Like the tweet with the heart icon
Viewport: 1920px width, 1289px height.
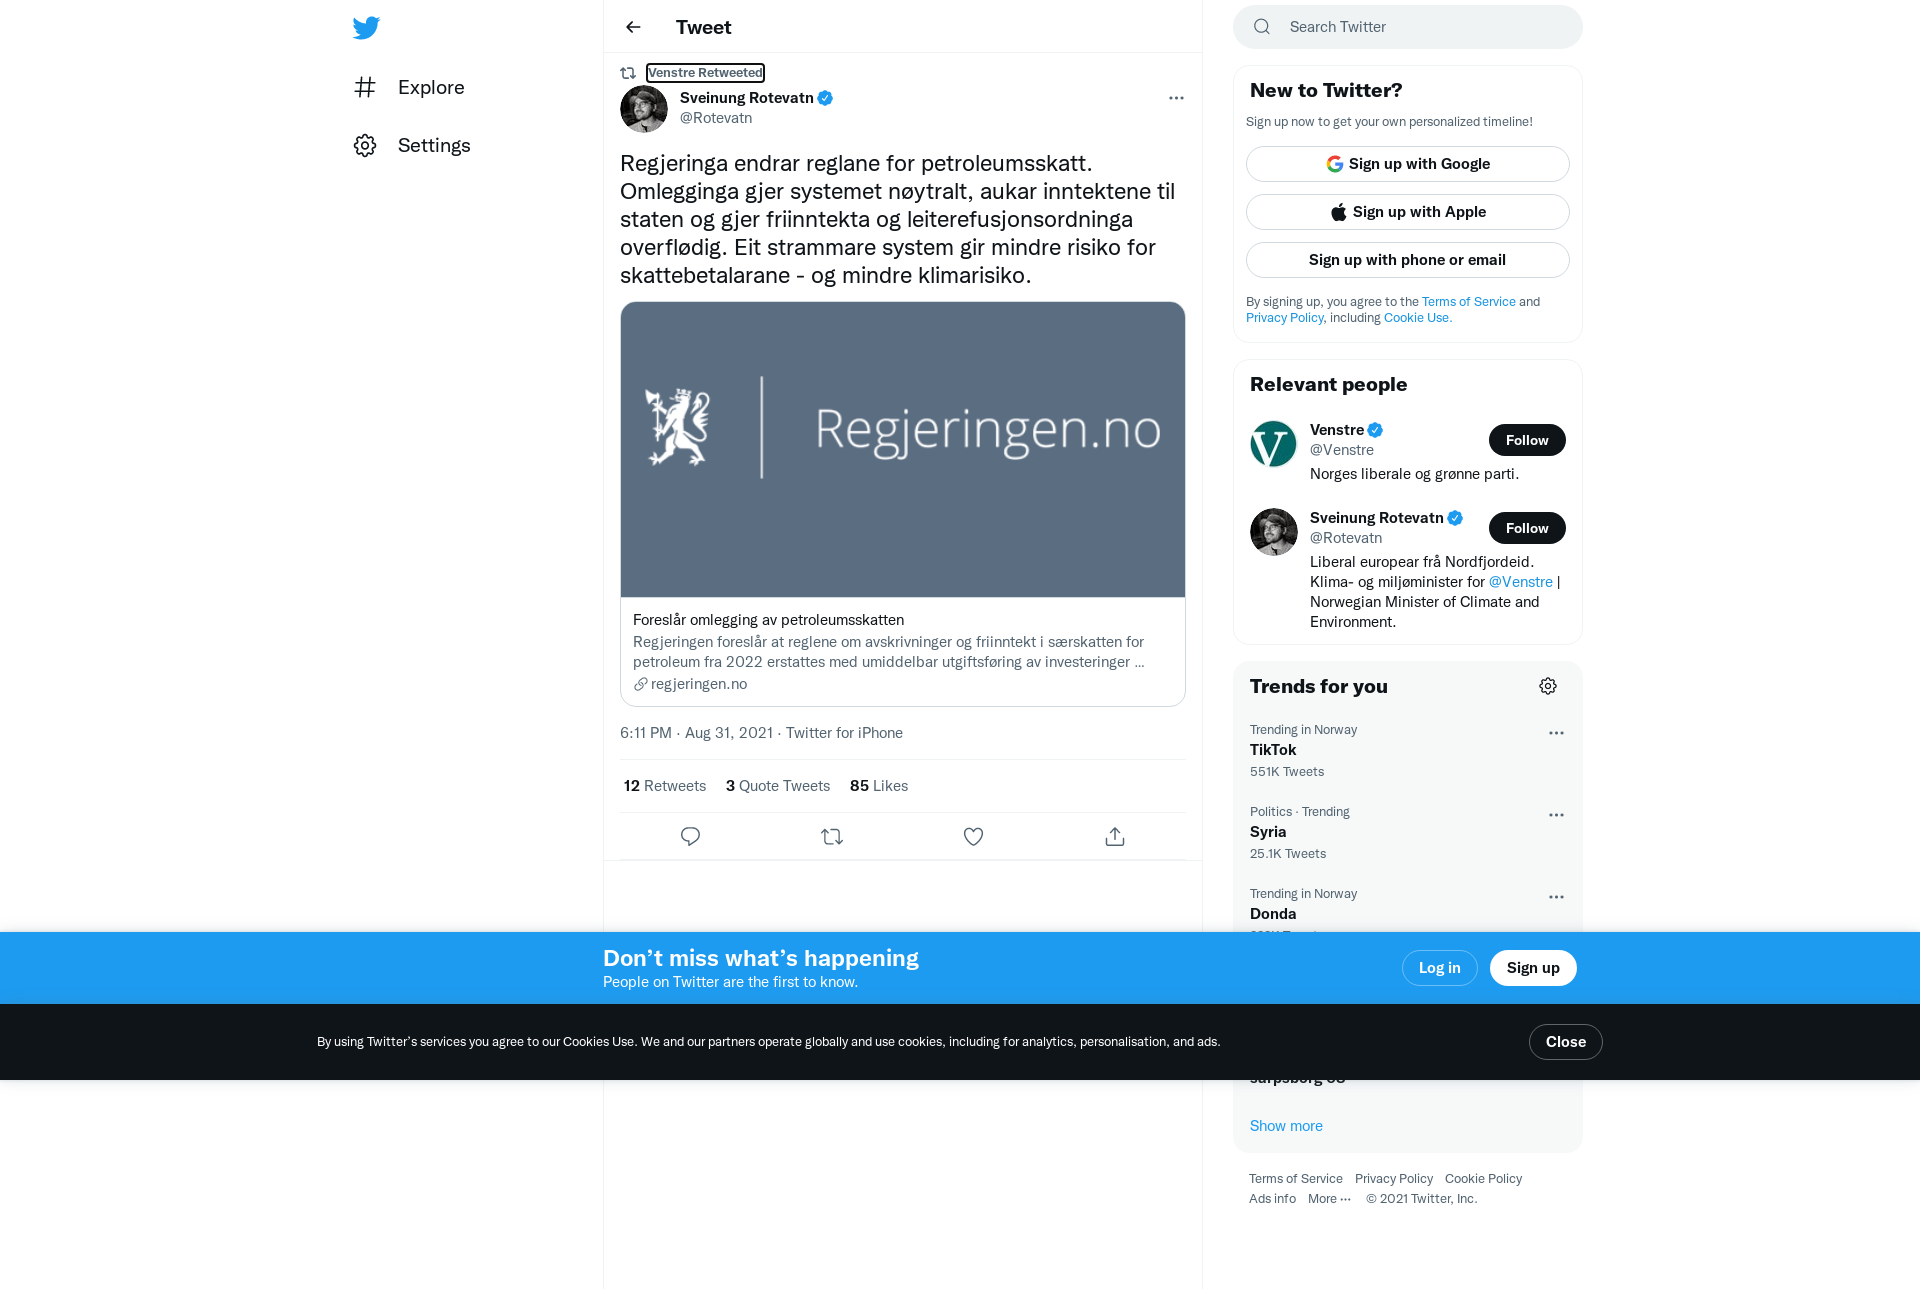coord(973,836)
